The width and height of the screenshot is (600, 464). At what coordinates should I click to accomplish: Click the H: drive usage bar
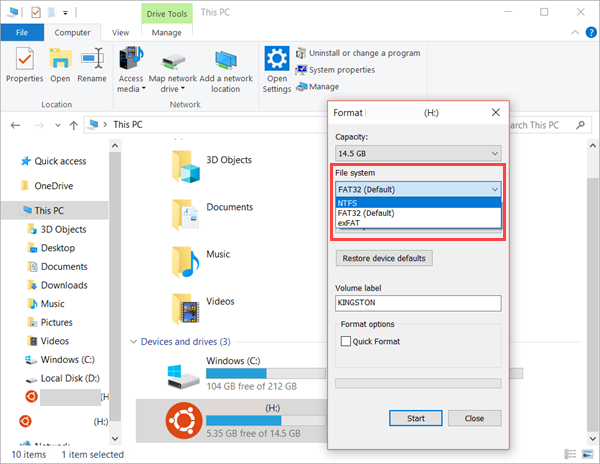click(266, 420)
